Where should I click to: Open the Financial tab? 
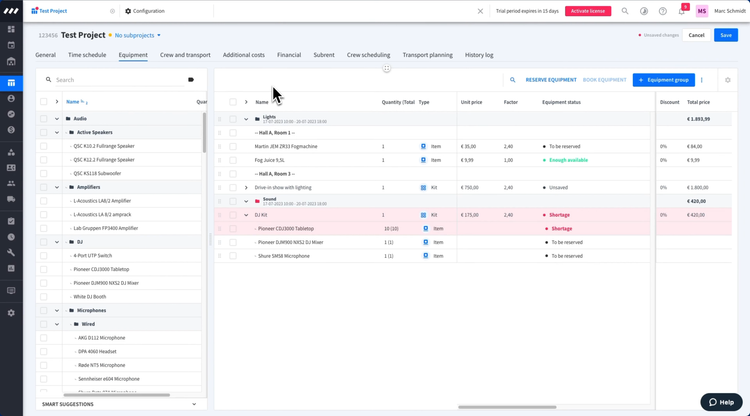pos(289,55)
